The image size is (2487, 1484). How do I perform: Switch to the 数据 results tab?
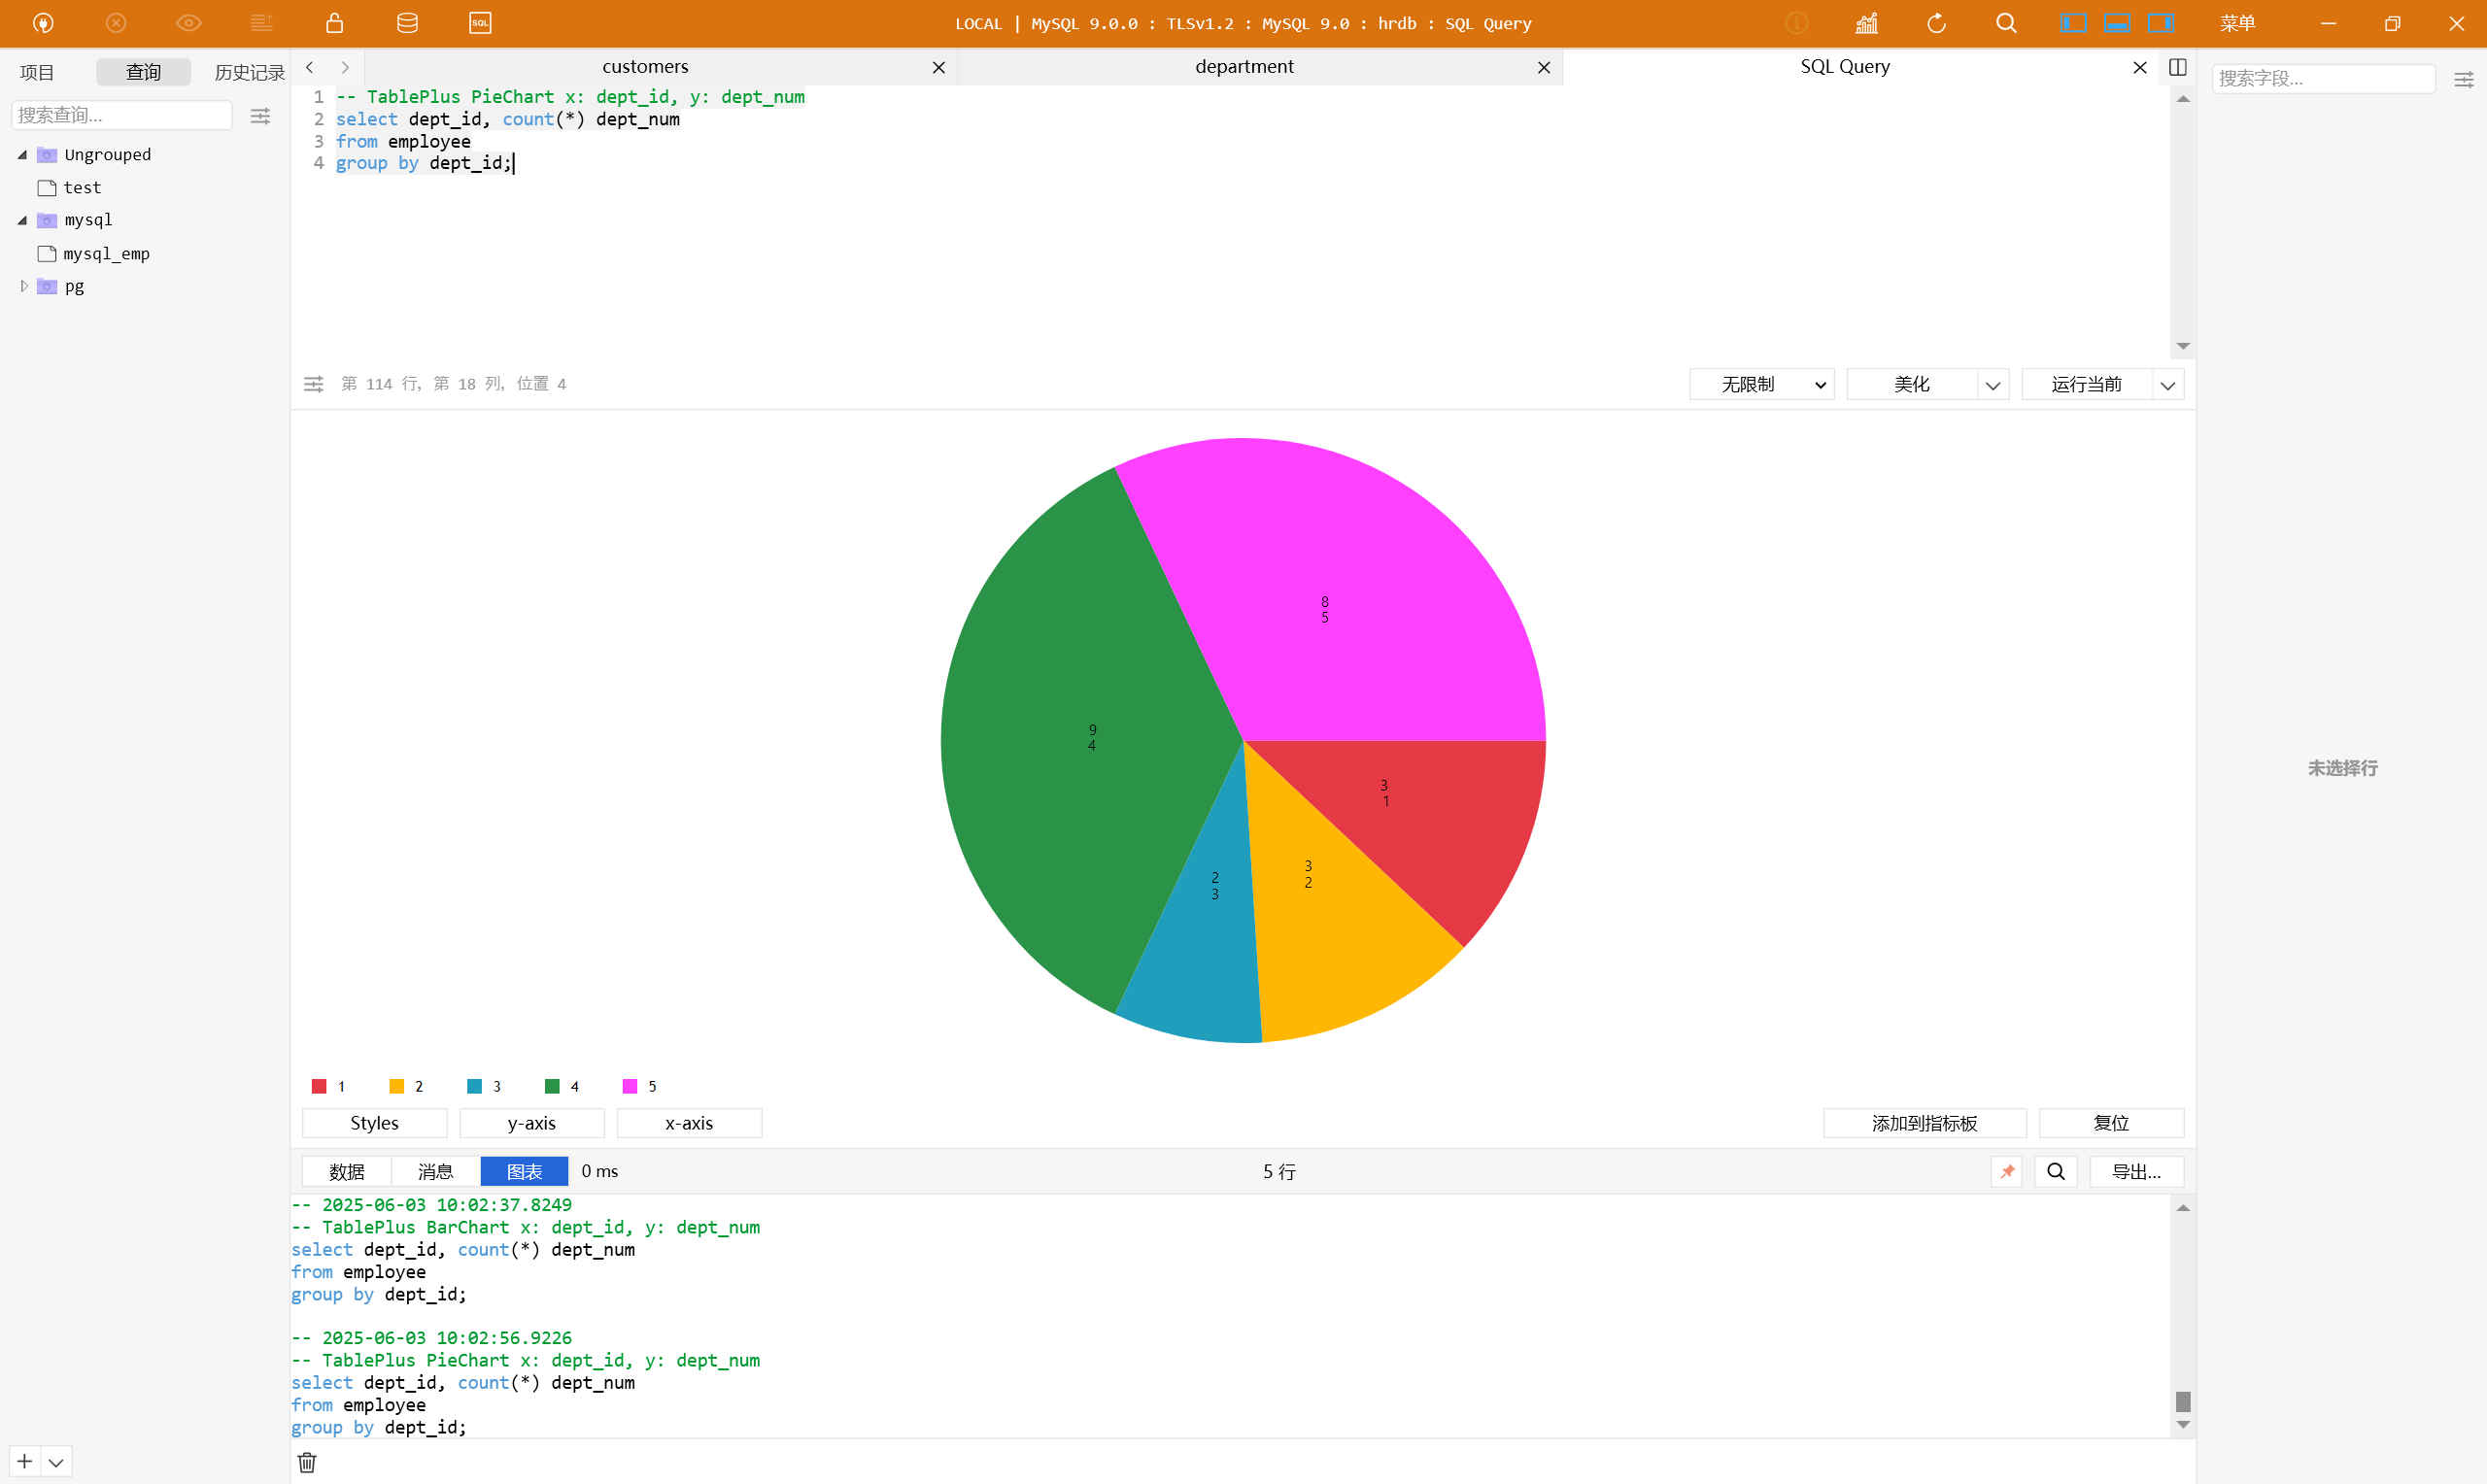coord(346,1171)
